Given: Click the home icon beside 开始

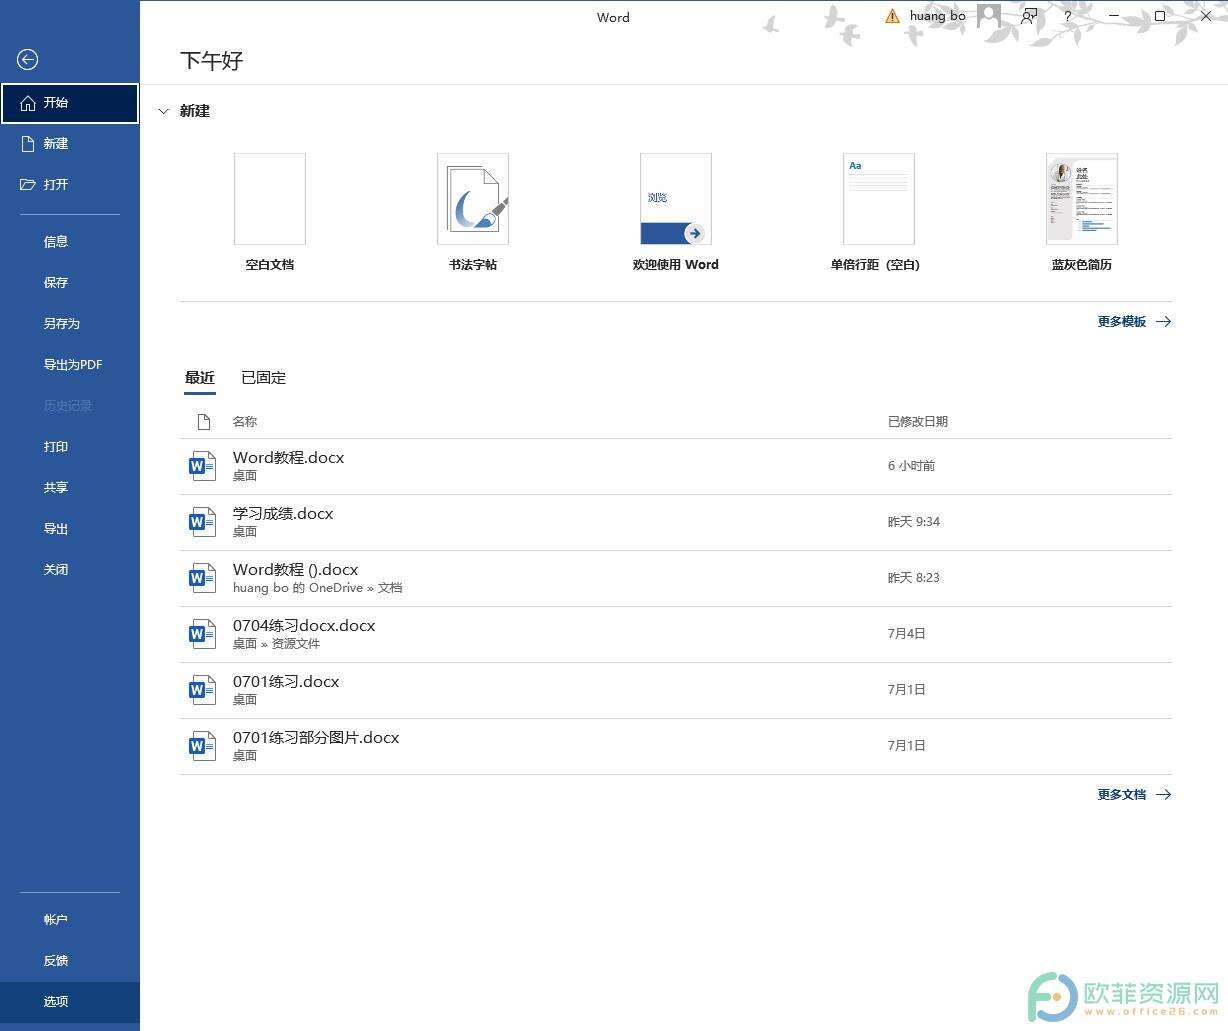Looking at the screenshot, I should pyautogui.click(x=28, y=103).
